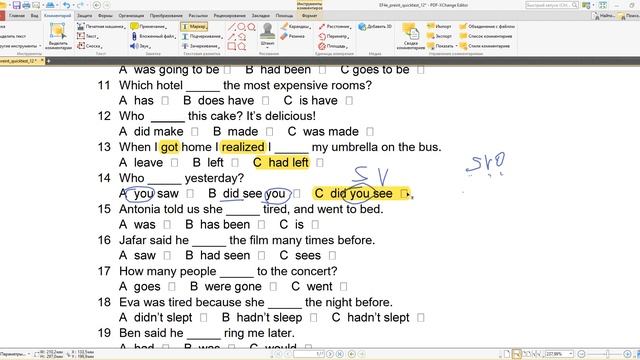Select the Cloud shape tool
Image resolution: width=640 pixels, height=360 pixels.
pos(252,27)
